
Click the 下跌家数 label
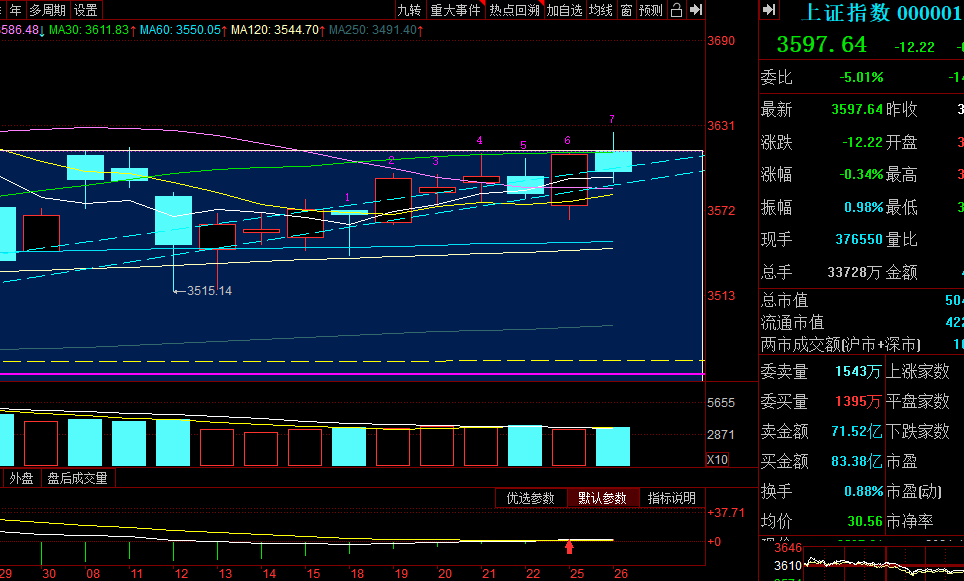[918, 431]
